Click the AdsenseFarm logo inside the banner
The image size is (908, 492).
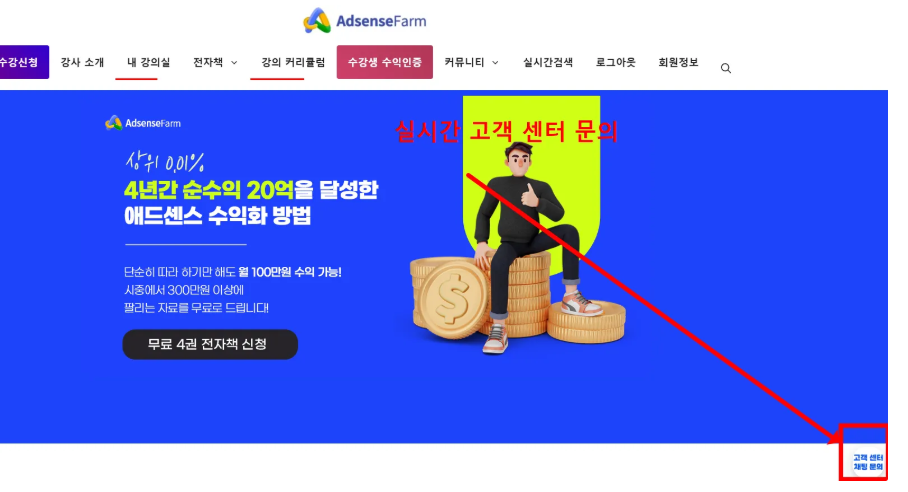pyautogui.click(x=143, y=123)
